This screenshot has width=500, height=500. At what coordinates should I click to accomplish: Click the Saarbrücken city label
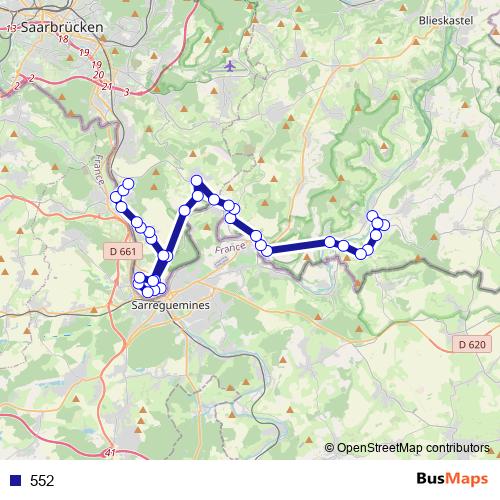(x=62, y=27)
